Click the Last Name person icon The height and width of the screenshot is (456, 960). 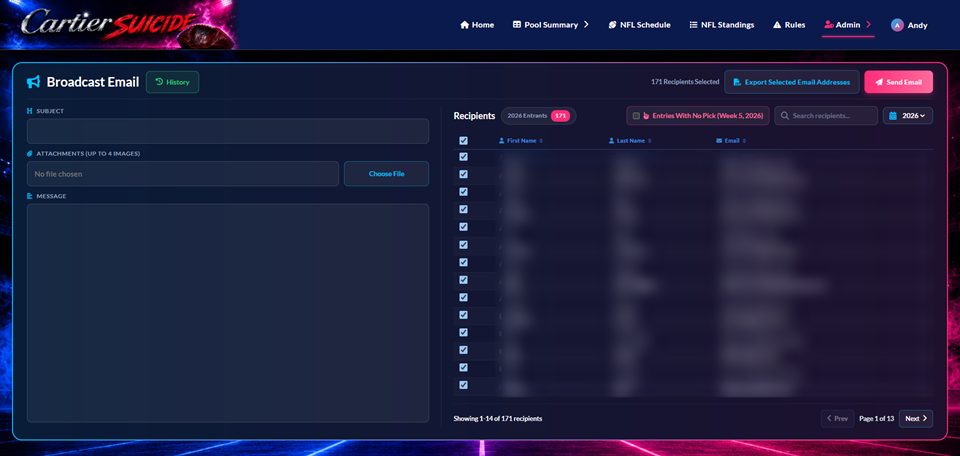[612, 141]
